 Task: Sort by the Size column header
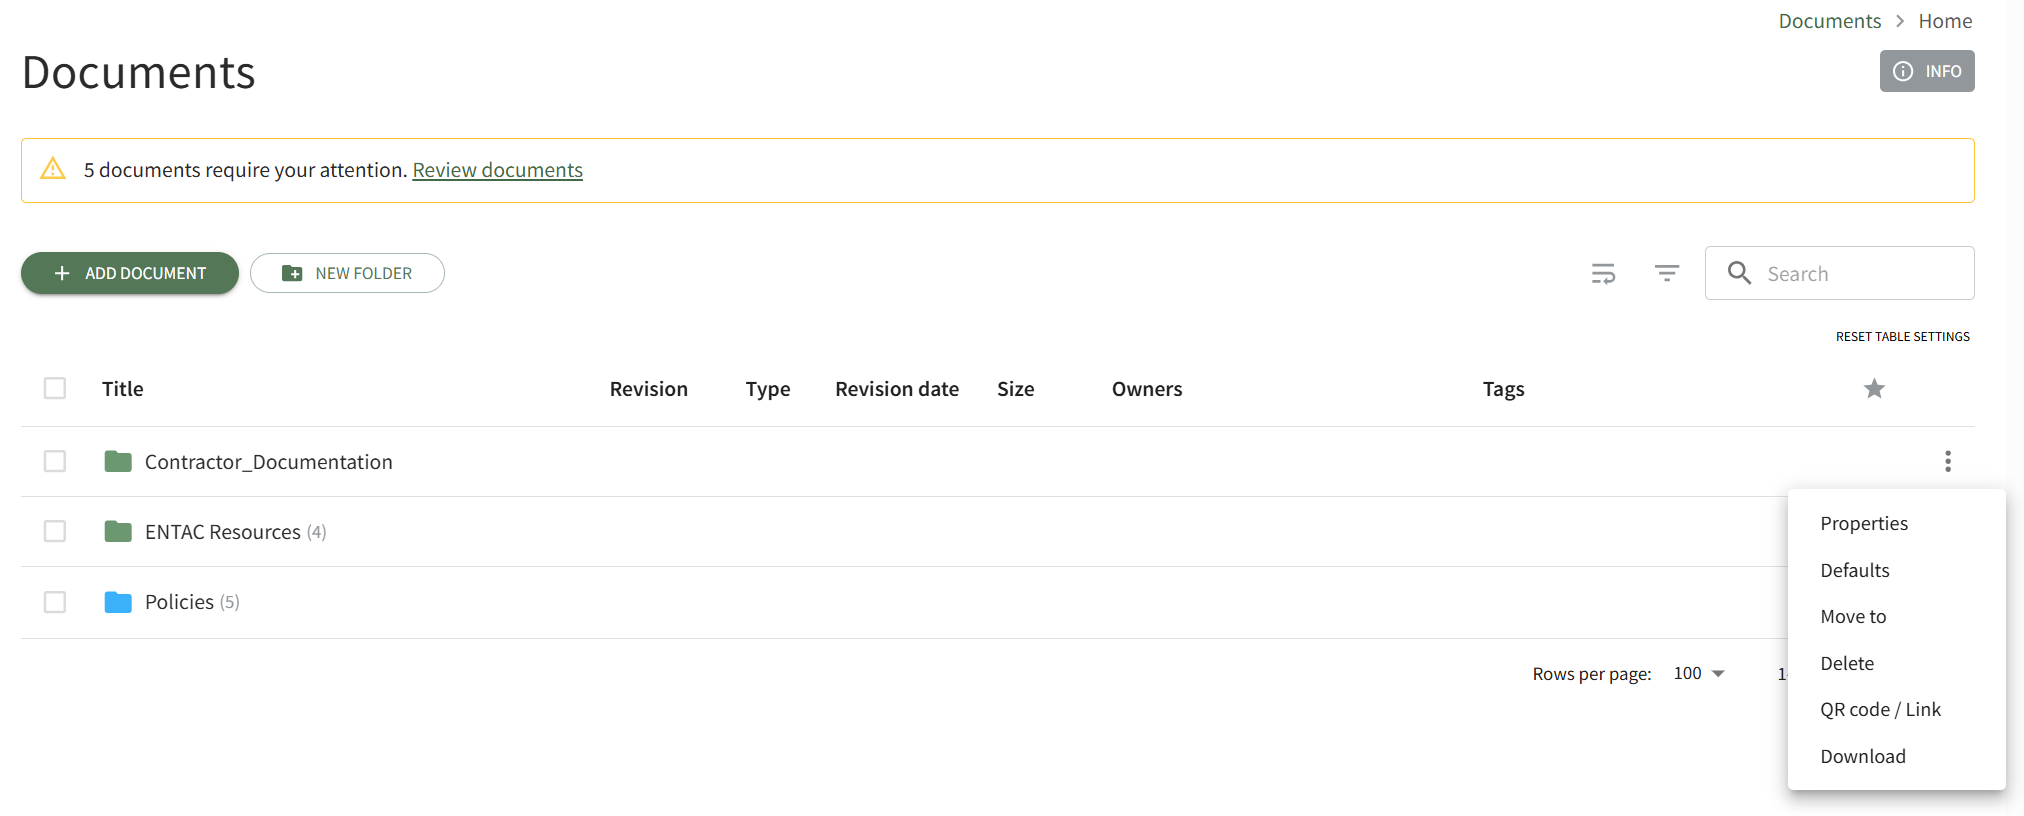click(x=1015, y=389)
